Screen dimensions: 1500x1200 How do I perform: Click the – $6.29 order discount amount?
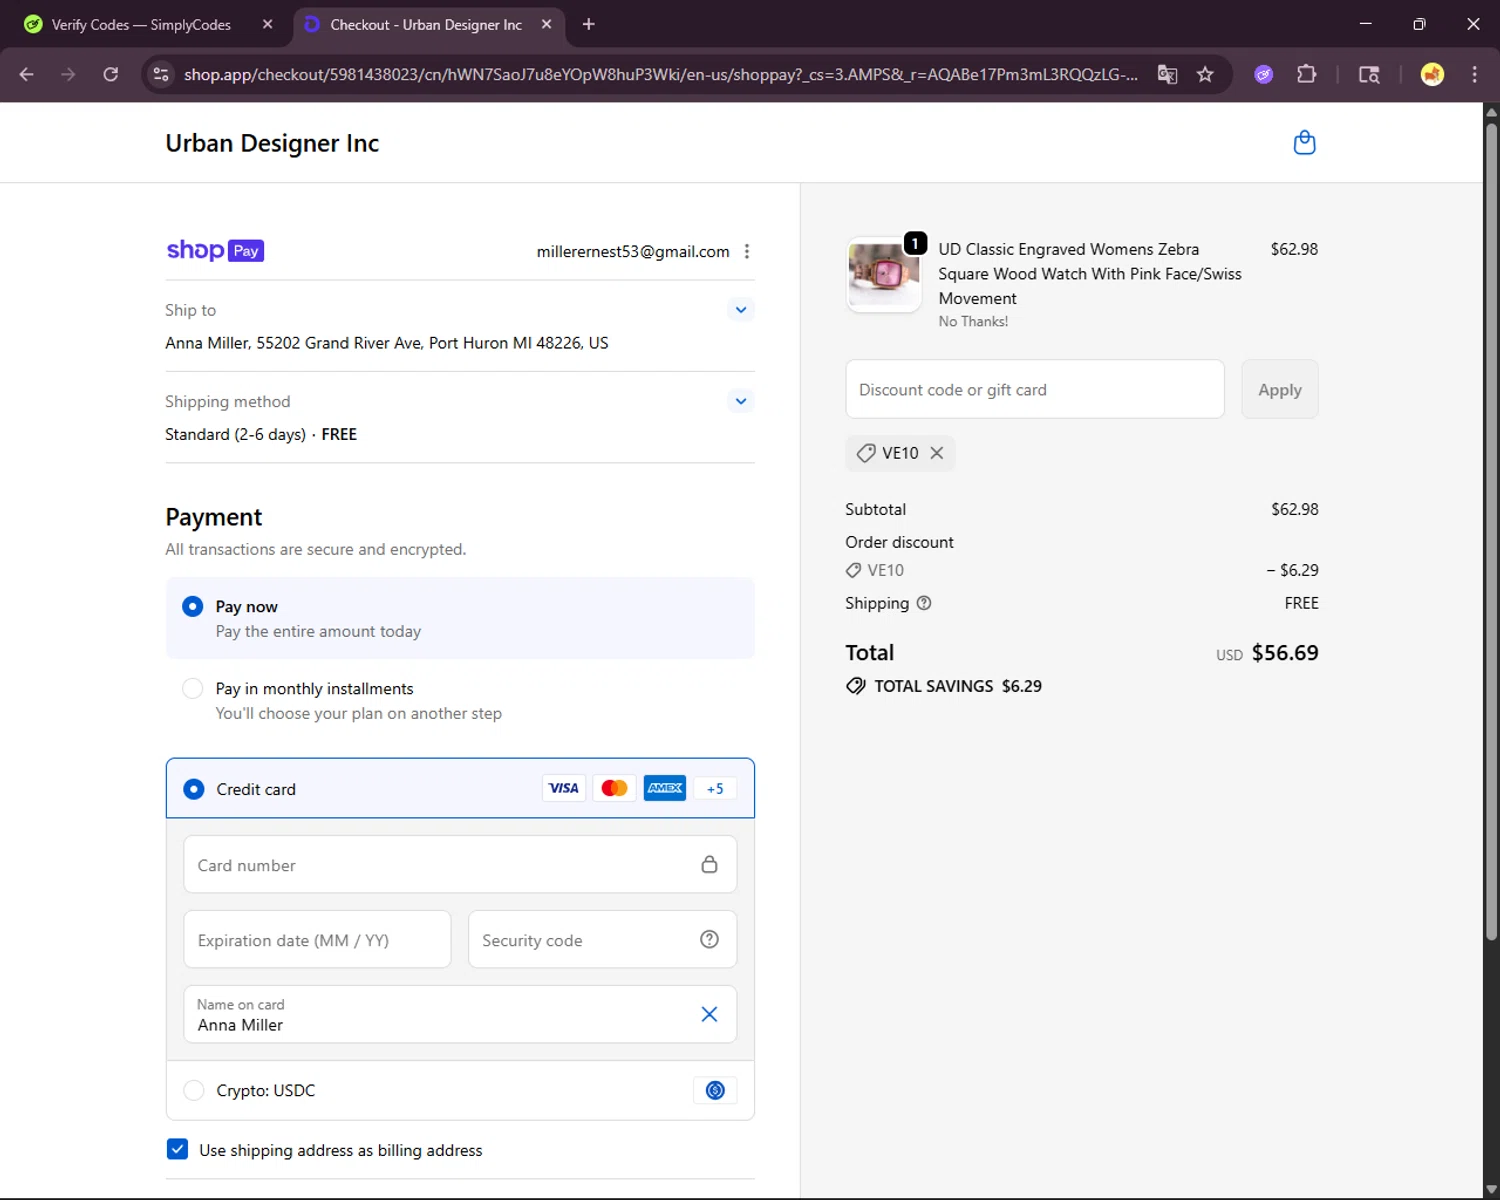pos(1292,570)
